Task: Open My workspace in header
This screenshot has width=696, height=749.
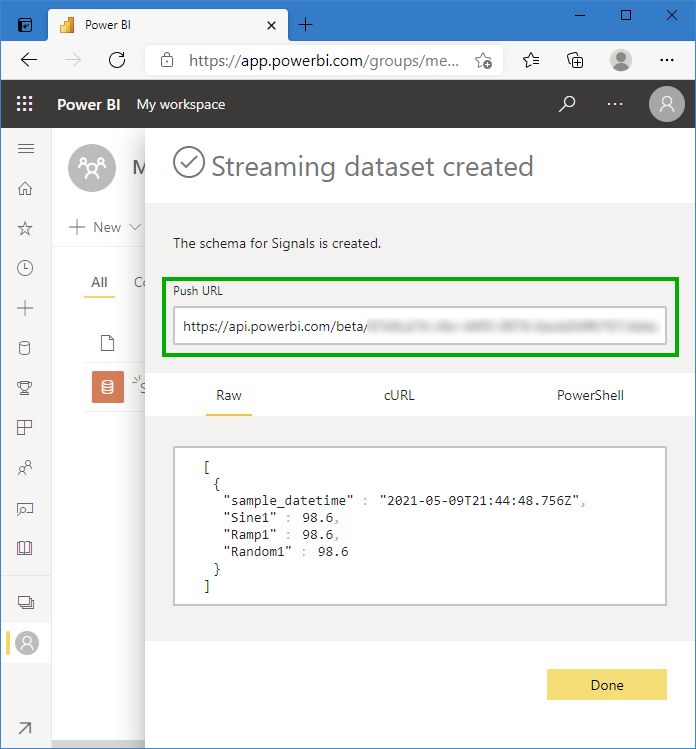Action: (x=181, y=105)
